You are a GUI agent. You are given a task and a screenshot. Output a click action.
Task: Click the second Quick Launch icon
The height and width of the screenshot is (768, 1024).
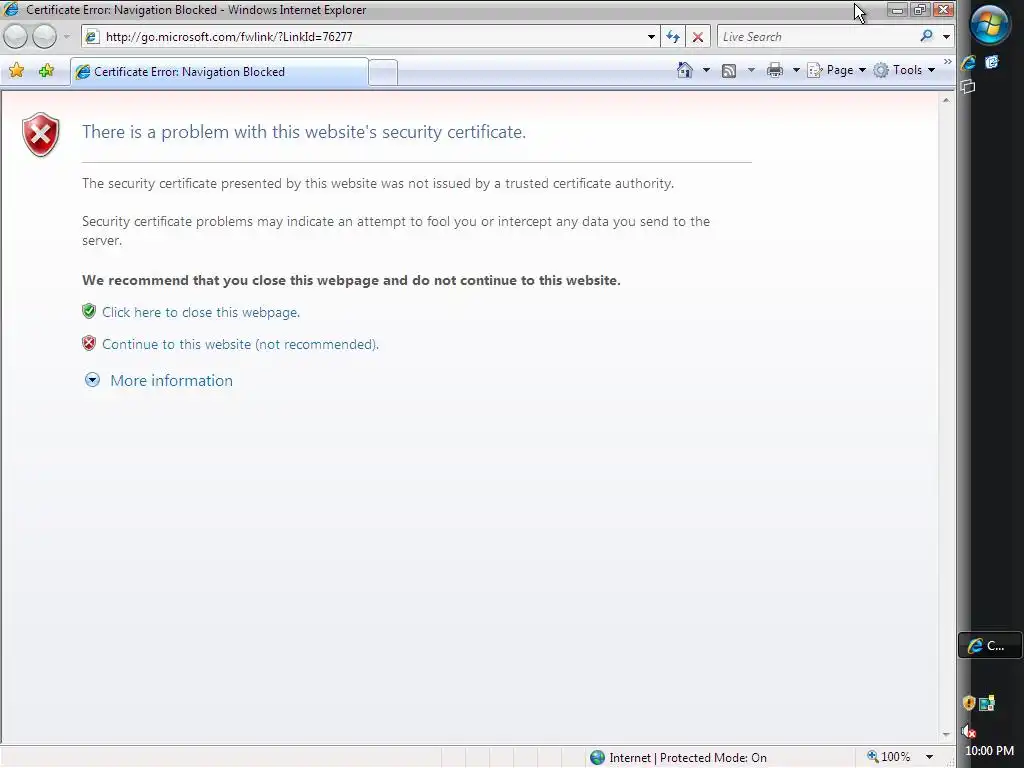tap(992, 62)
